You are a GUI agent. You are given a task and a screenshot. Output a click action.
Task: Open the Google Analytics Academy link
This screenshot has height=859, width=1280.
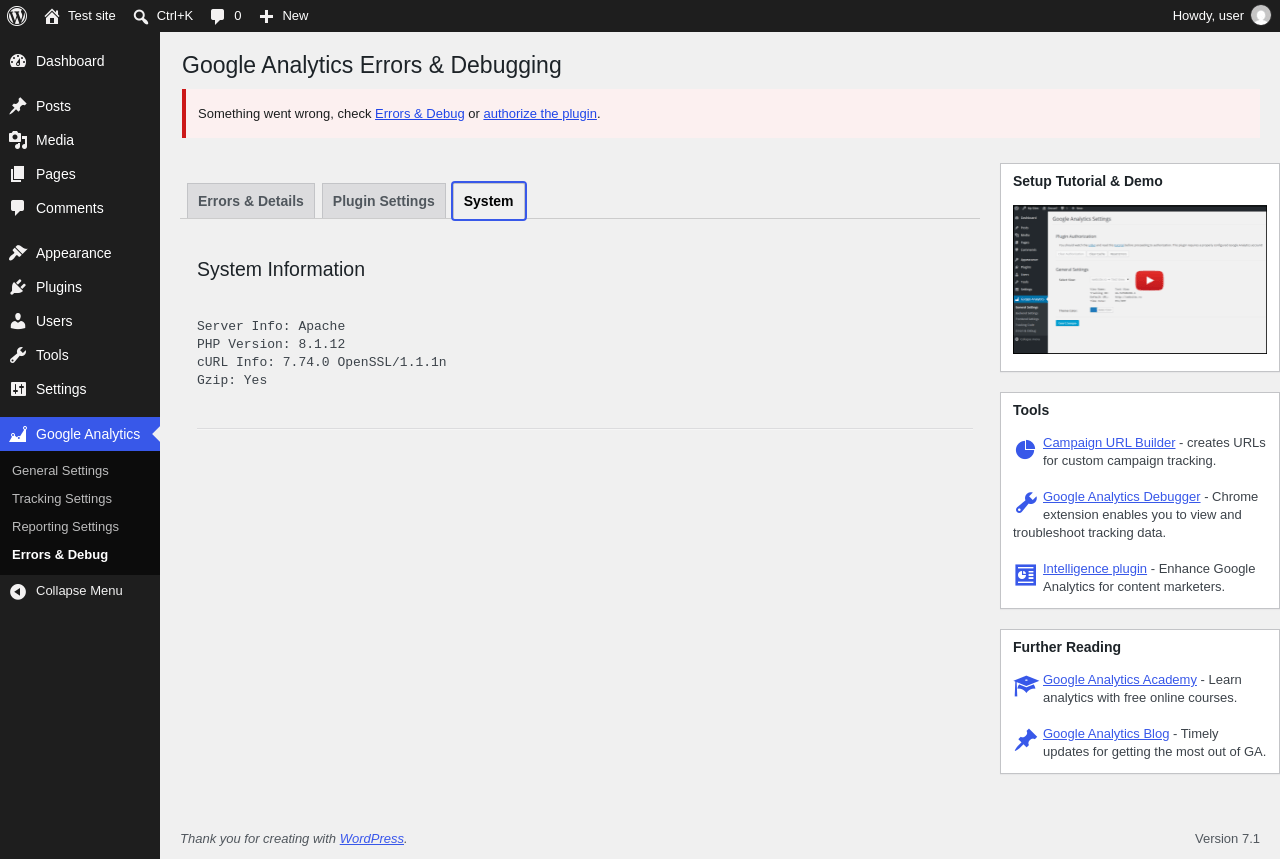tap(1120, 679)
